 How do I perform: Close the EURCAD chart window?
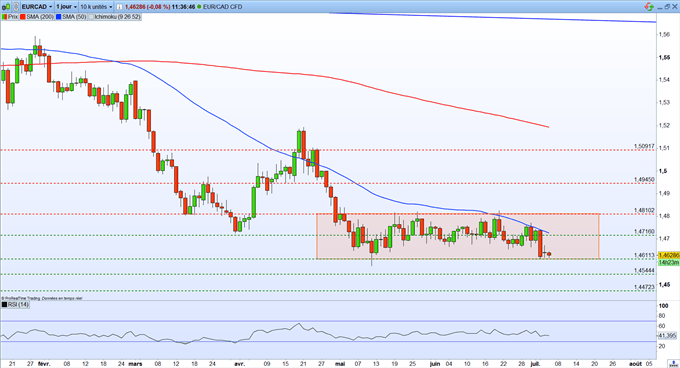pyautogui.click(x=675, y=7)
